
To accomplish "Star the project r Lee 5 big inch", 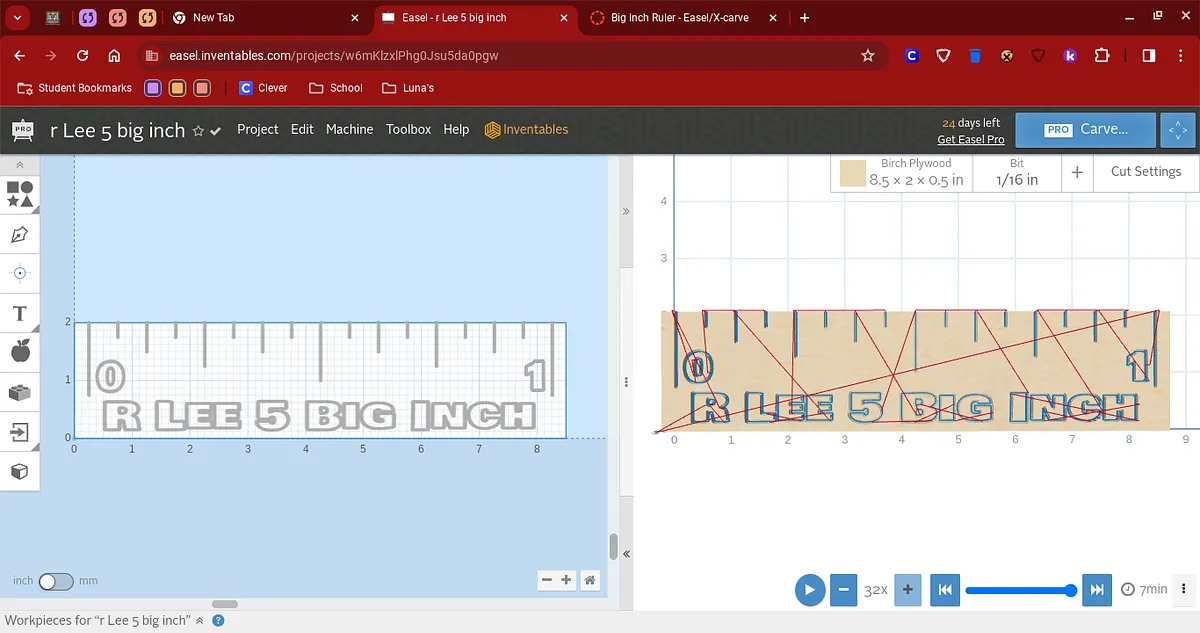I will click(198, 131).
